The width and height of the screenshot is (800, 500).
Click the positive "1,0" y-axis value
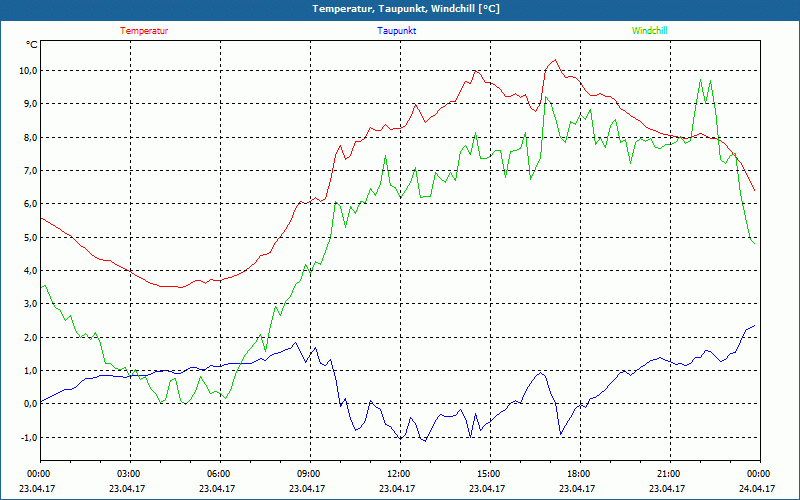(30, 370)
